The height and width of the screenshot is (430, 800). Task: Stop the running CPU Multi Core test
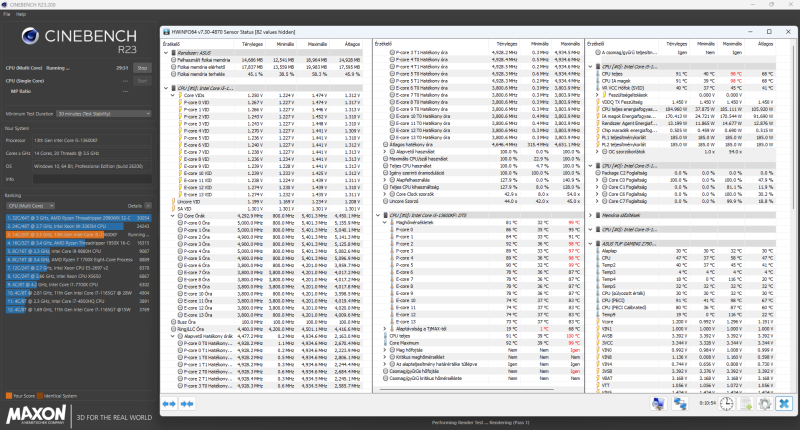pos(142,68)
